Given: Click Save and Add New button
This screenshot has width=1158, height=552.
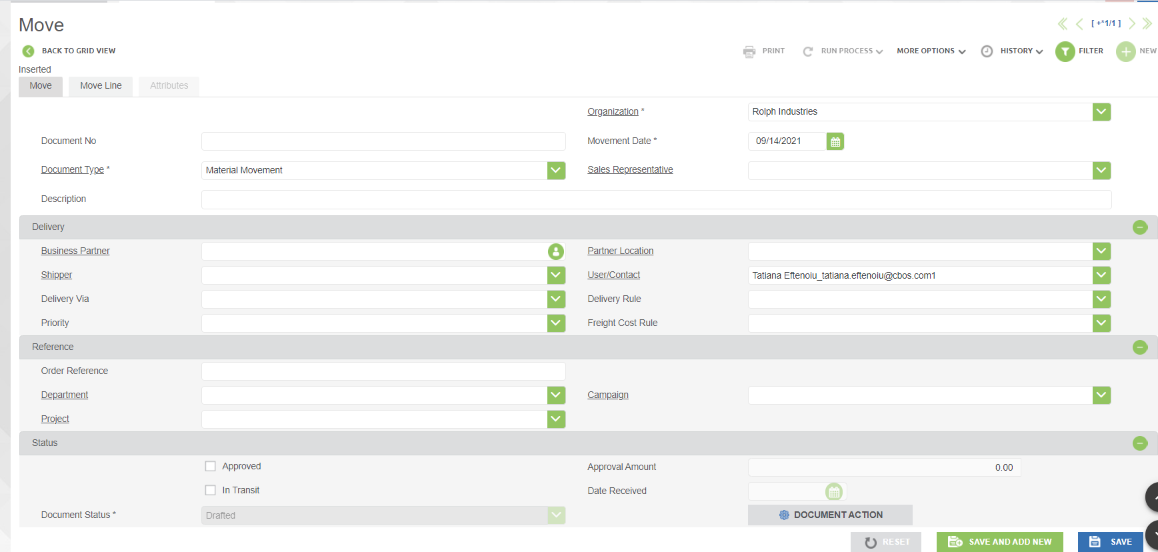Looking at the screenshot, I should click(1000, 542).
